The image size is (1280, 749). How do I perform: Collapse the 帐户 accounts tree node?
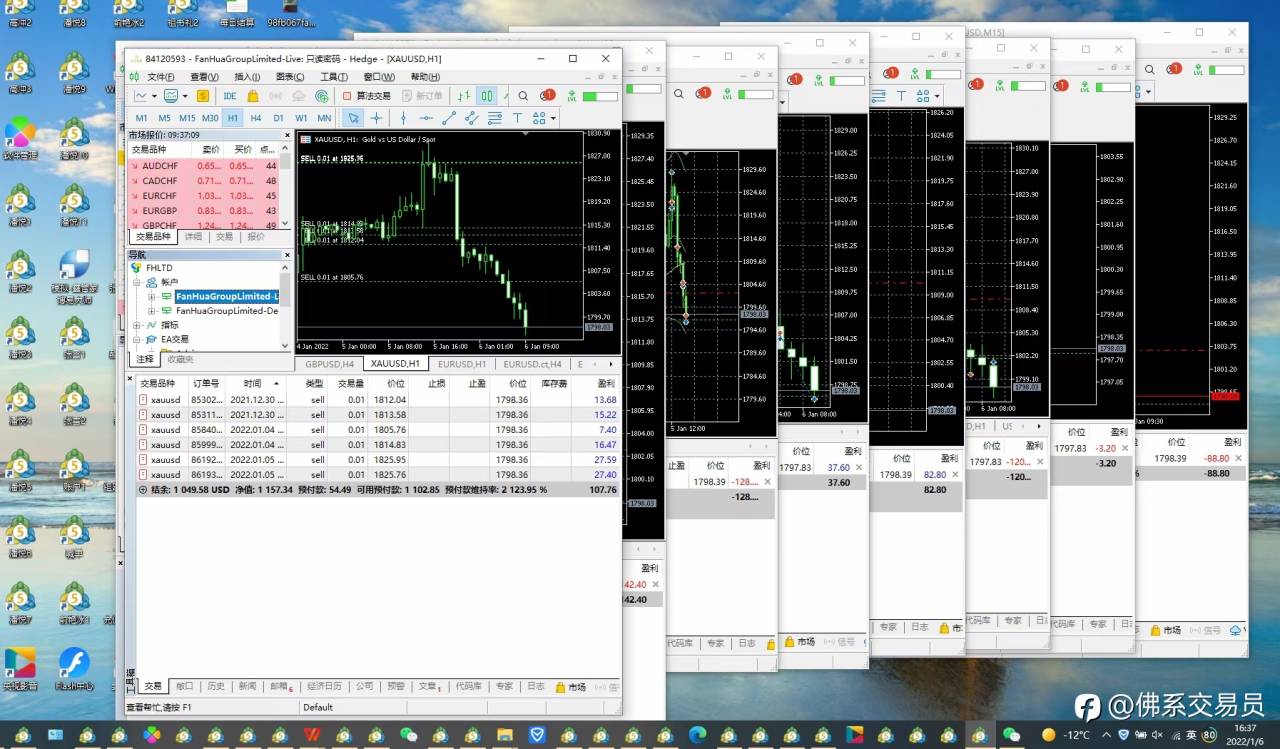(x=137, y=282)
